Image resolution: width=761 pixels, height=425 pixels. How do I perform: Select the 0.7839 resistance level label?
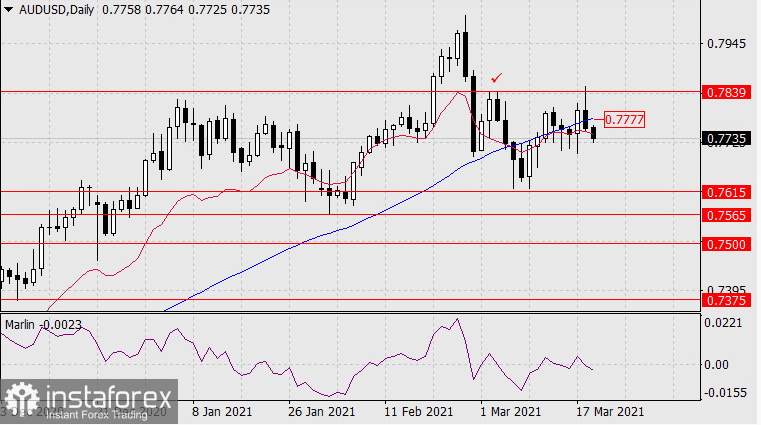tap(727, 92)
